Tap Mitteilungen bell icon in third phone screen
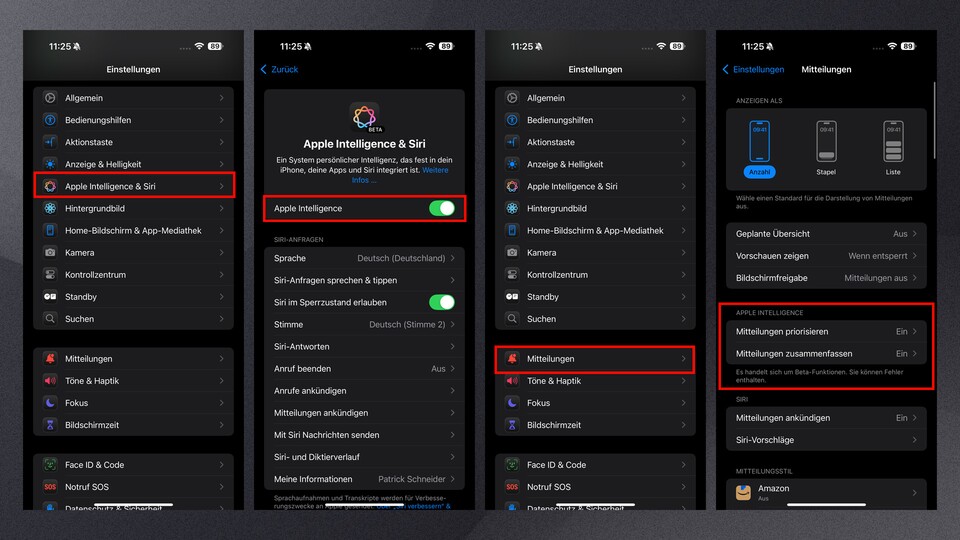Viewport: 960px width, 540px height. (x=512, y=359)
